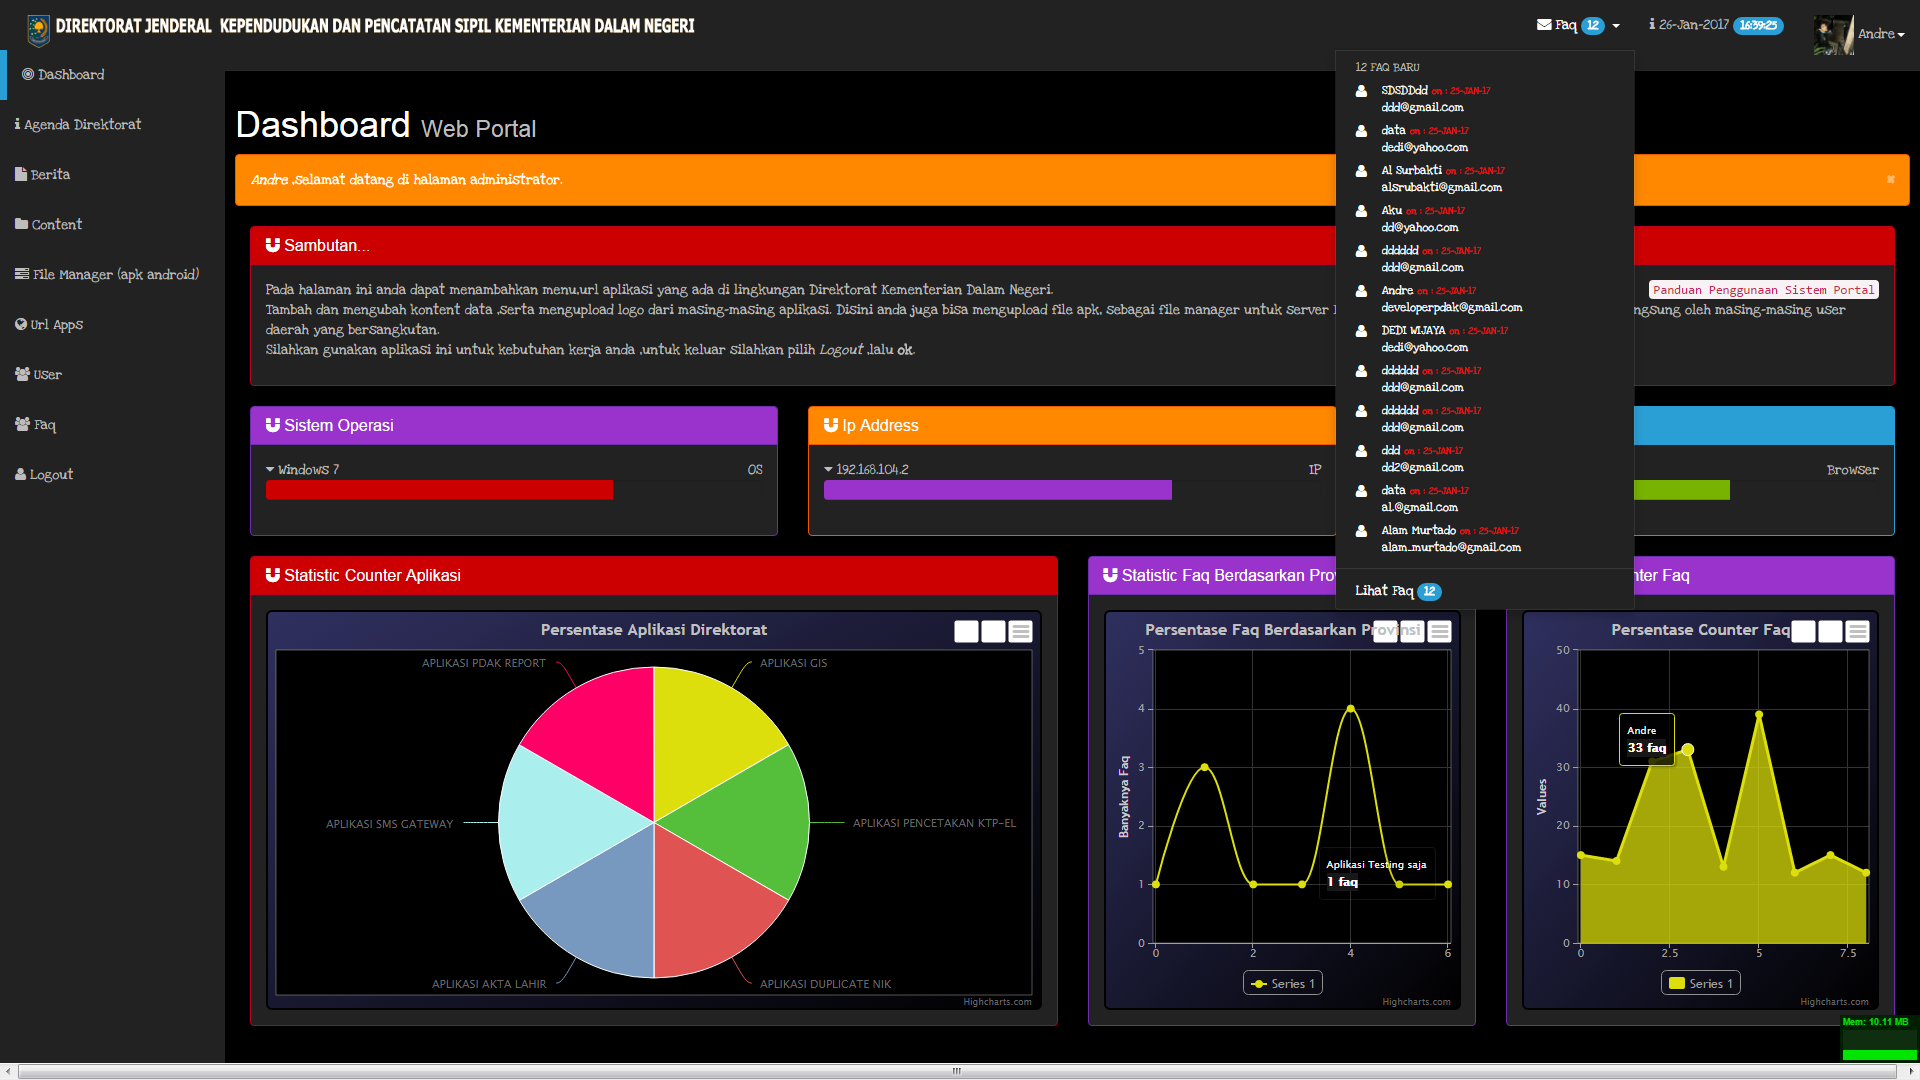
Task: Click the Faq envelope icon in header
Action: pyautogui.click(x=1544, y=25)
